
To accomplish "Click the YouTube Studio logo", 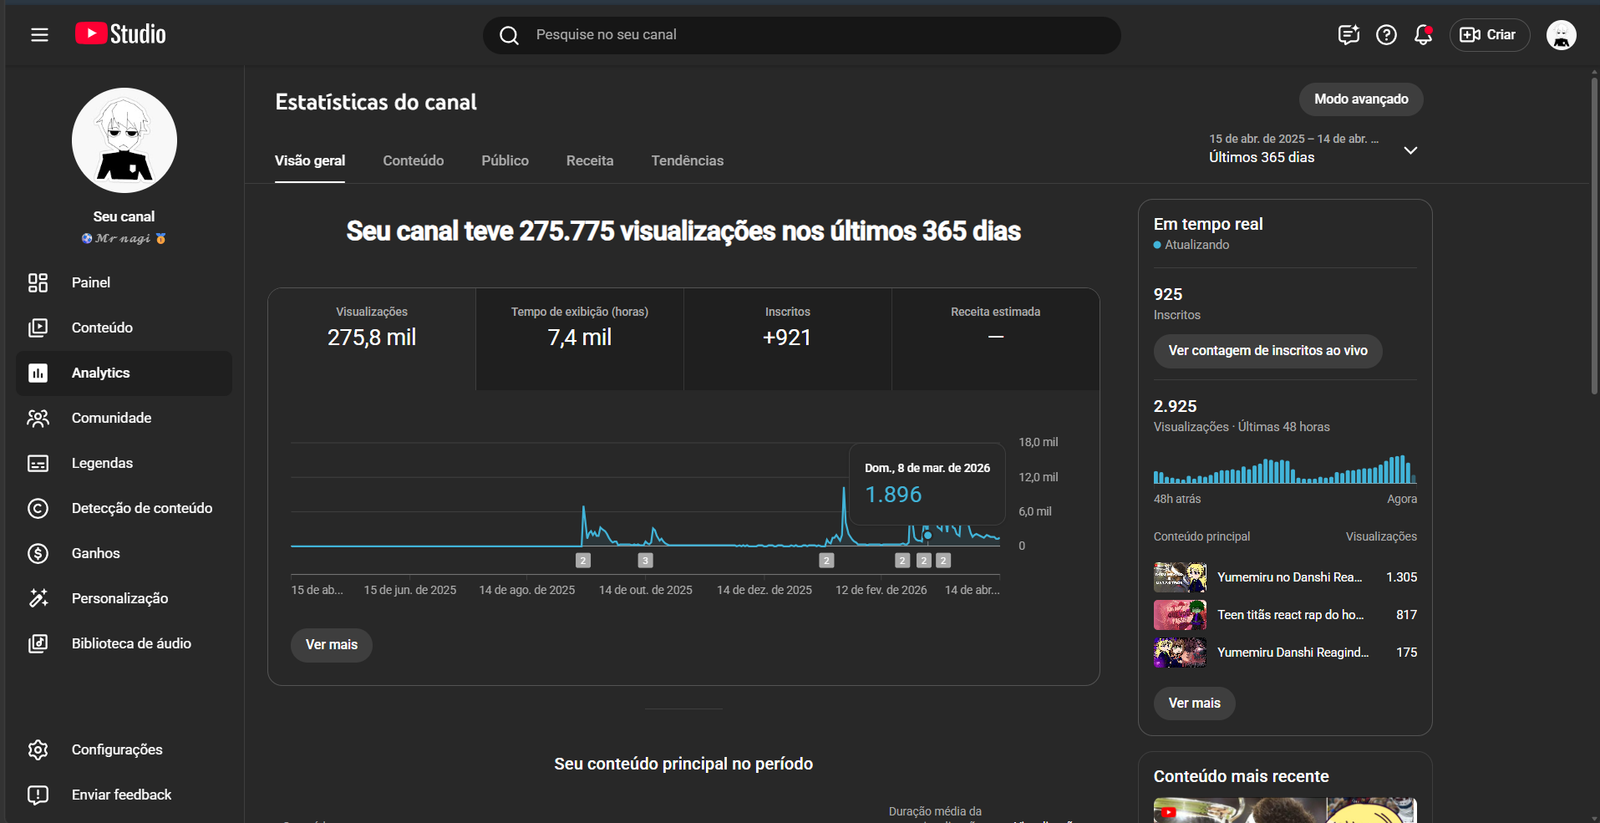I will (121, 34).
